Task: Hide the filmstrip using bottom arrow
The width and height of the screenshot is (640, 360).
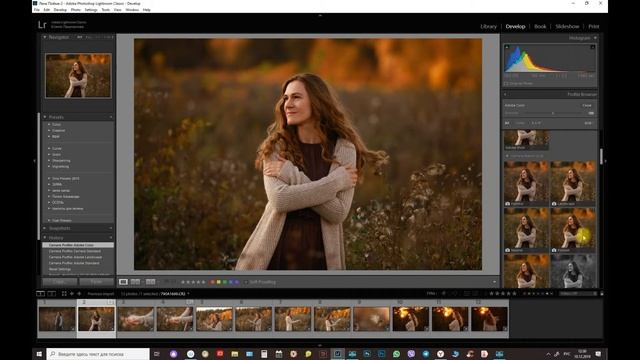Action: point(320,345)
